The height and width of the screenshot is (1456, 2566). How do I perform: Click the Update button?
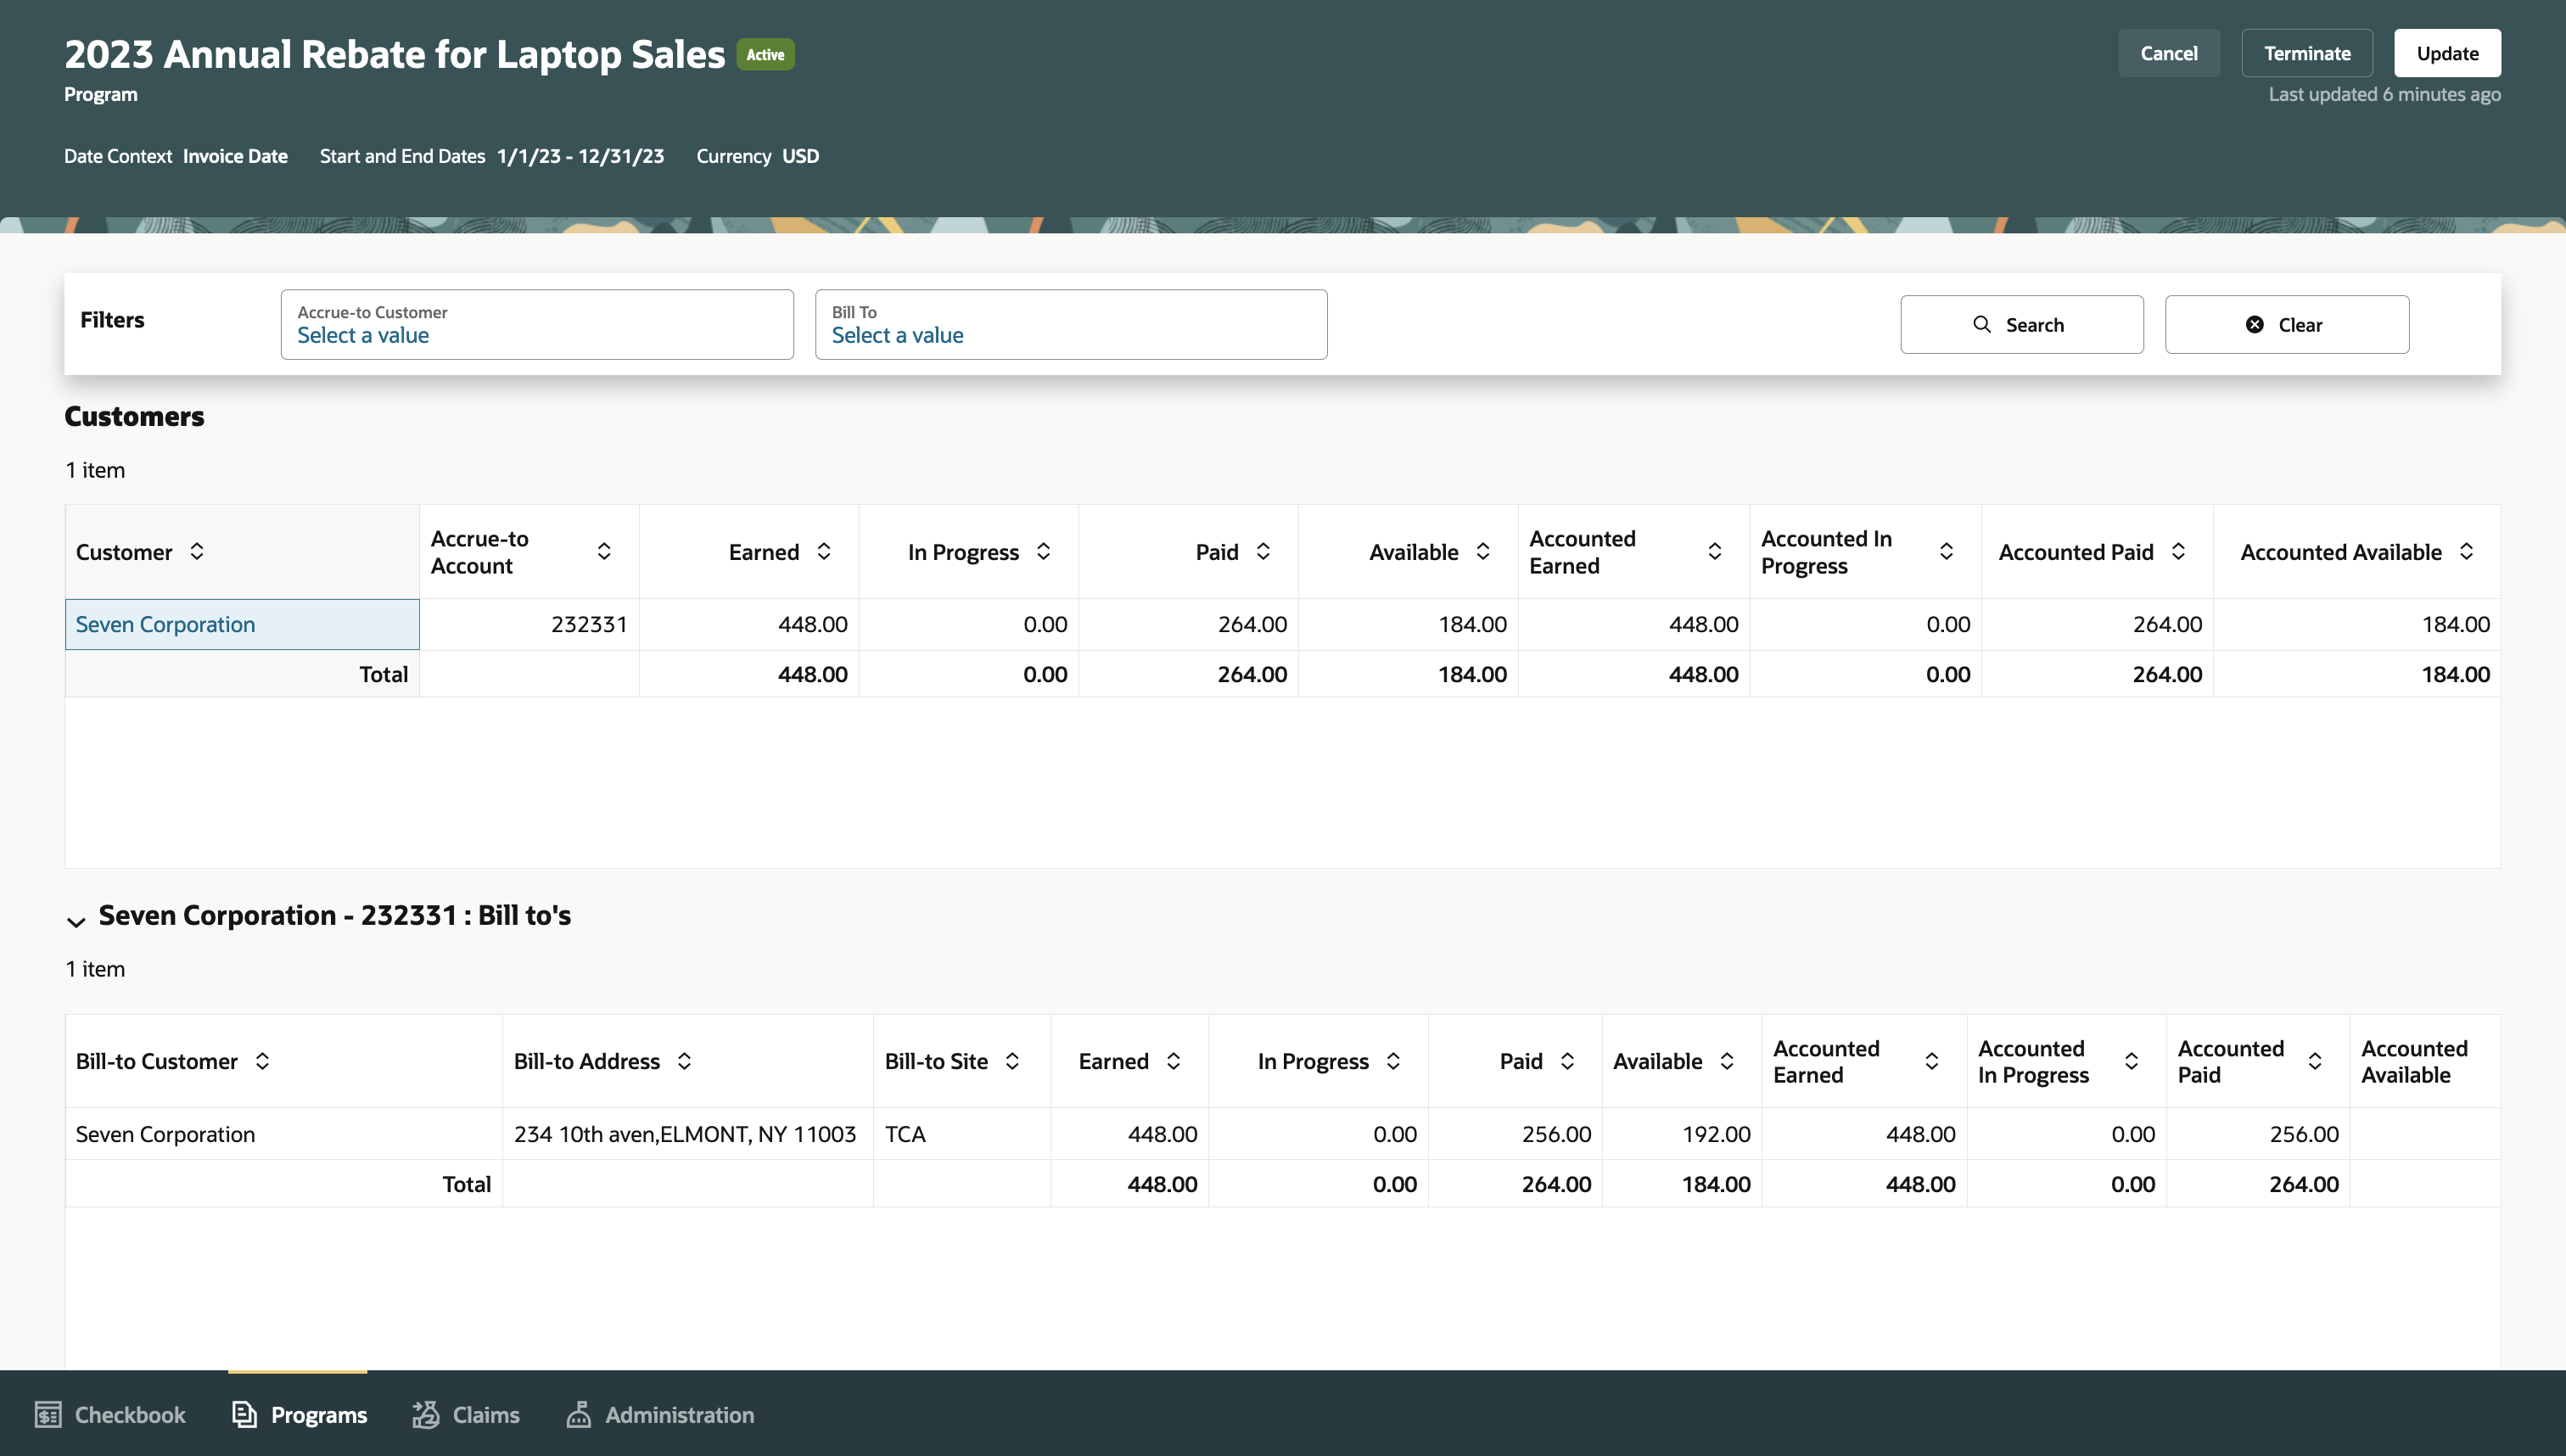tap(2446, 53)
